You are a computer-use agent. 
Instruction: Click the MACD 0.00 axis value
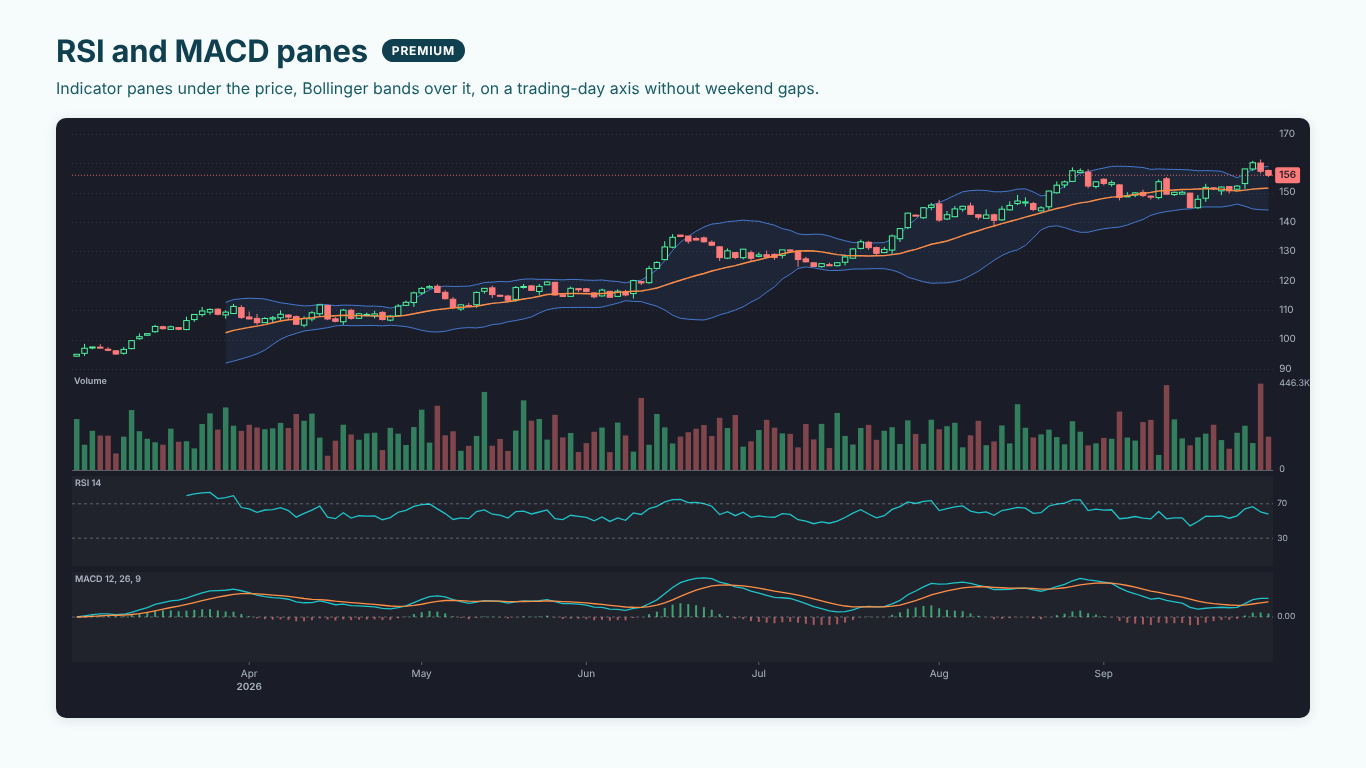[1287, 617]
